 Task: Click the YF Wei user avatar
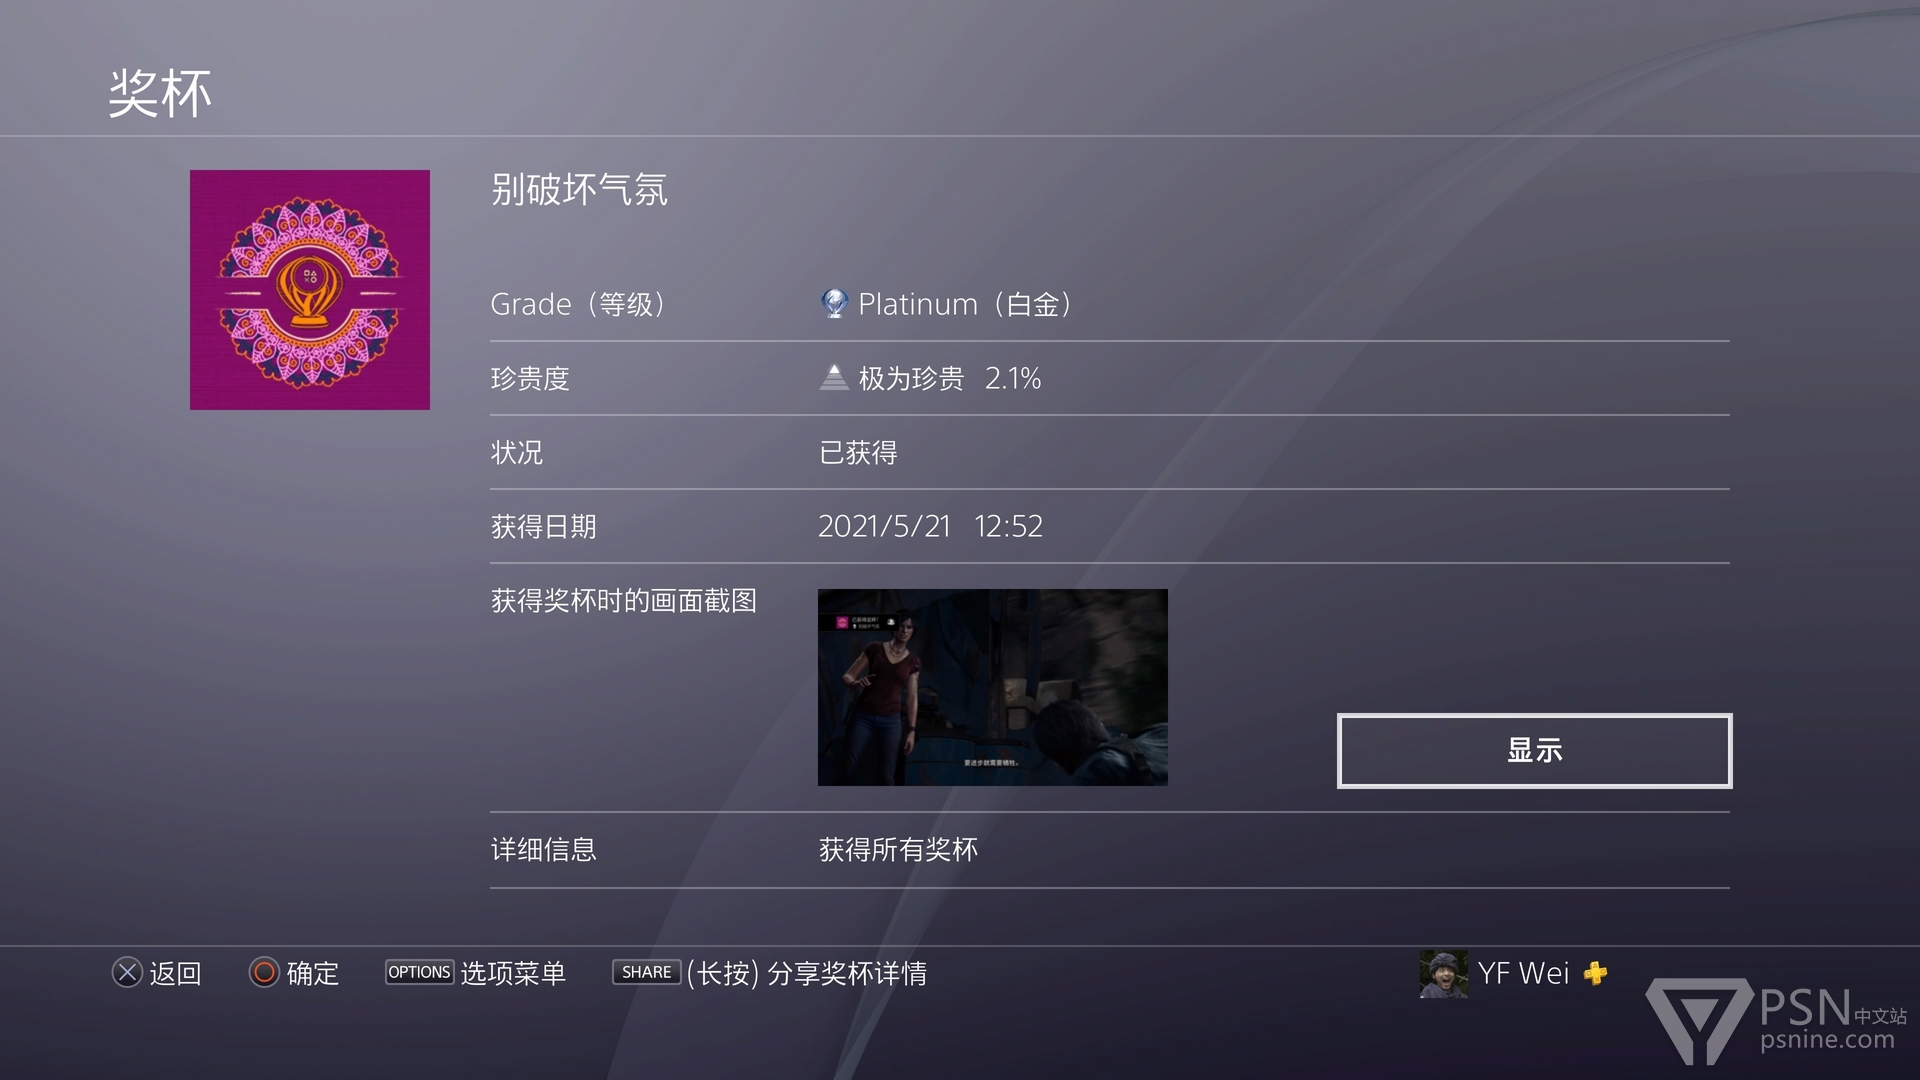click(1444, 974)
